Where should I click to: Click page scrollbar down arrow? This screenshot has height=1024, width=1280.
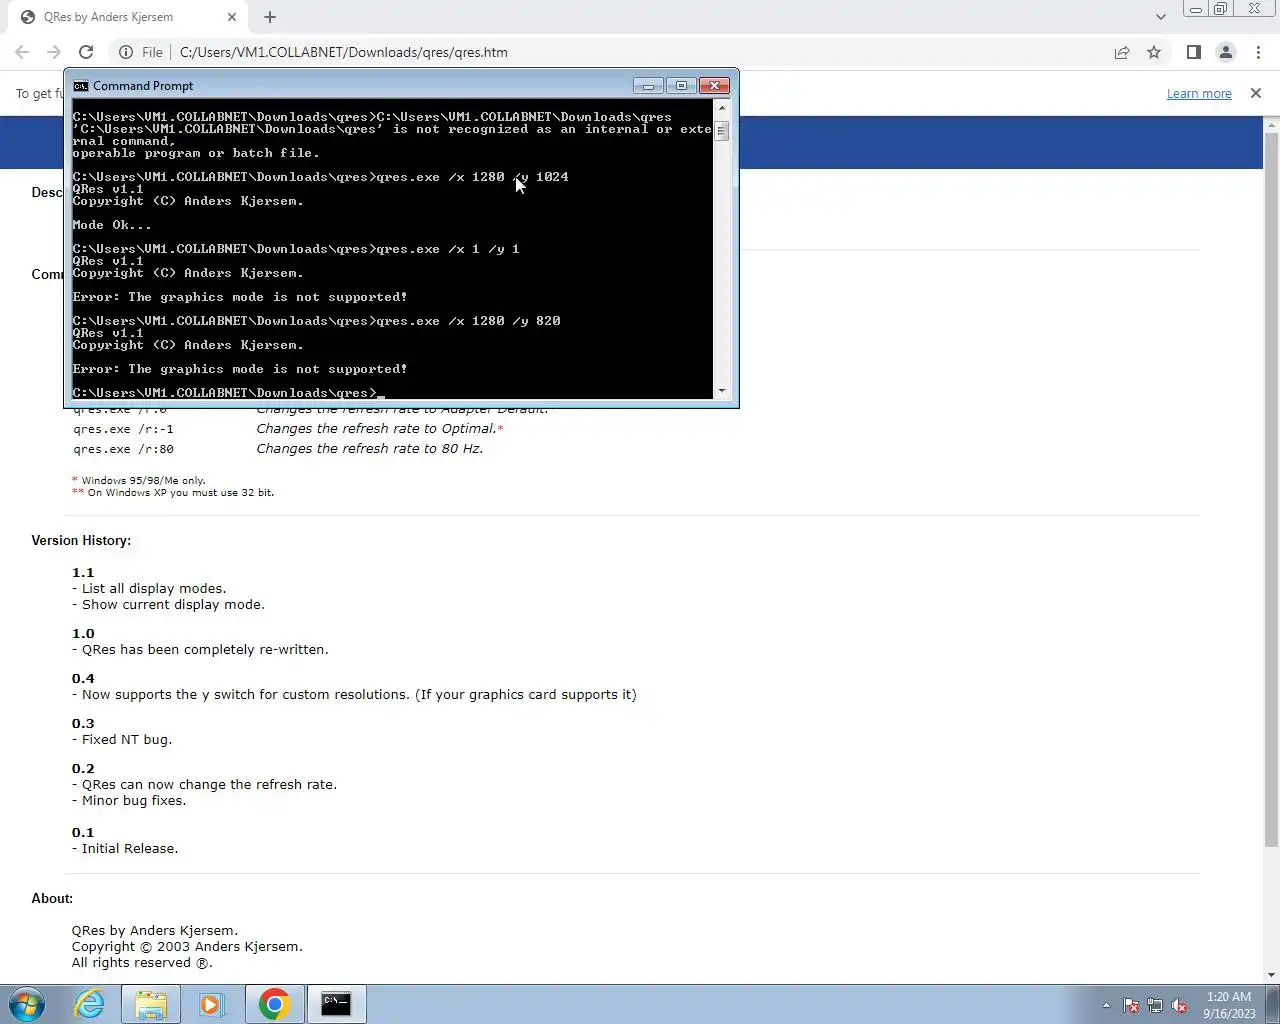(x=1271, y=975)
